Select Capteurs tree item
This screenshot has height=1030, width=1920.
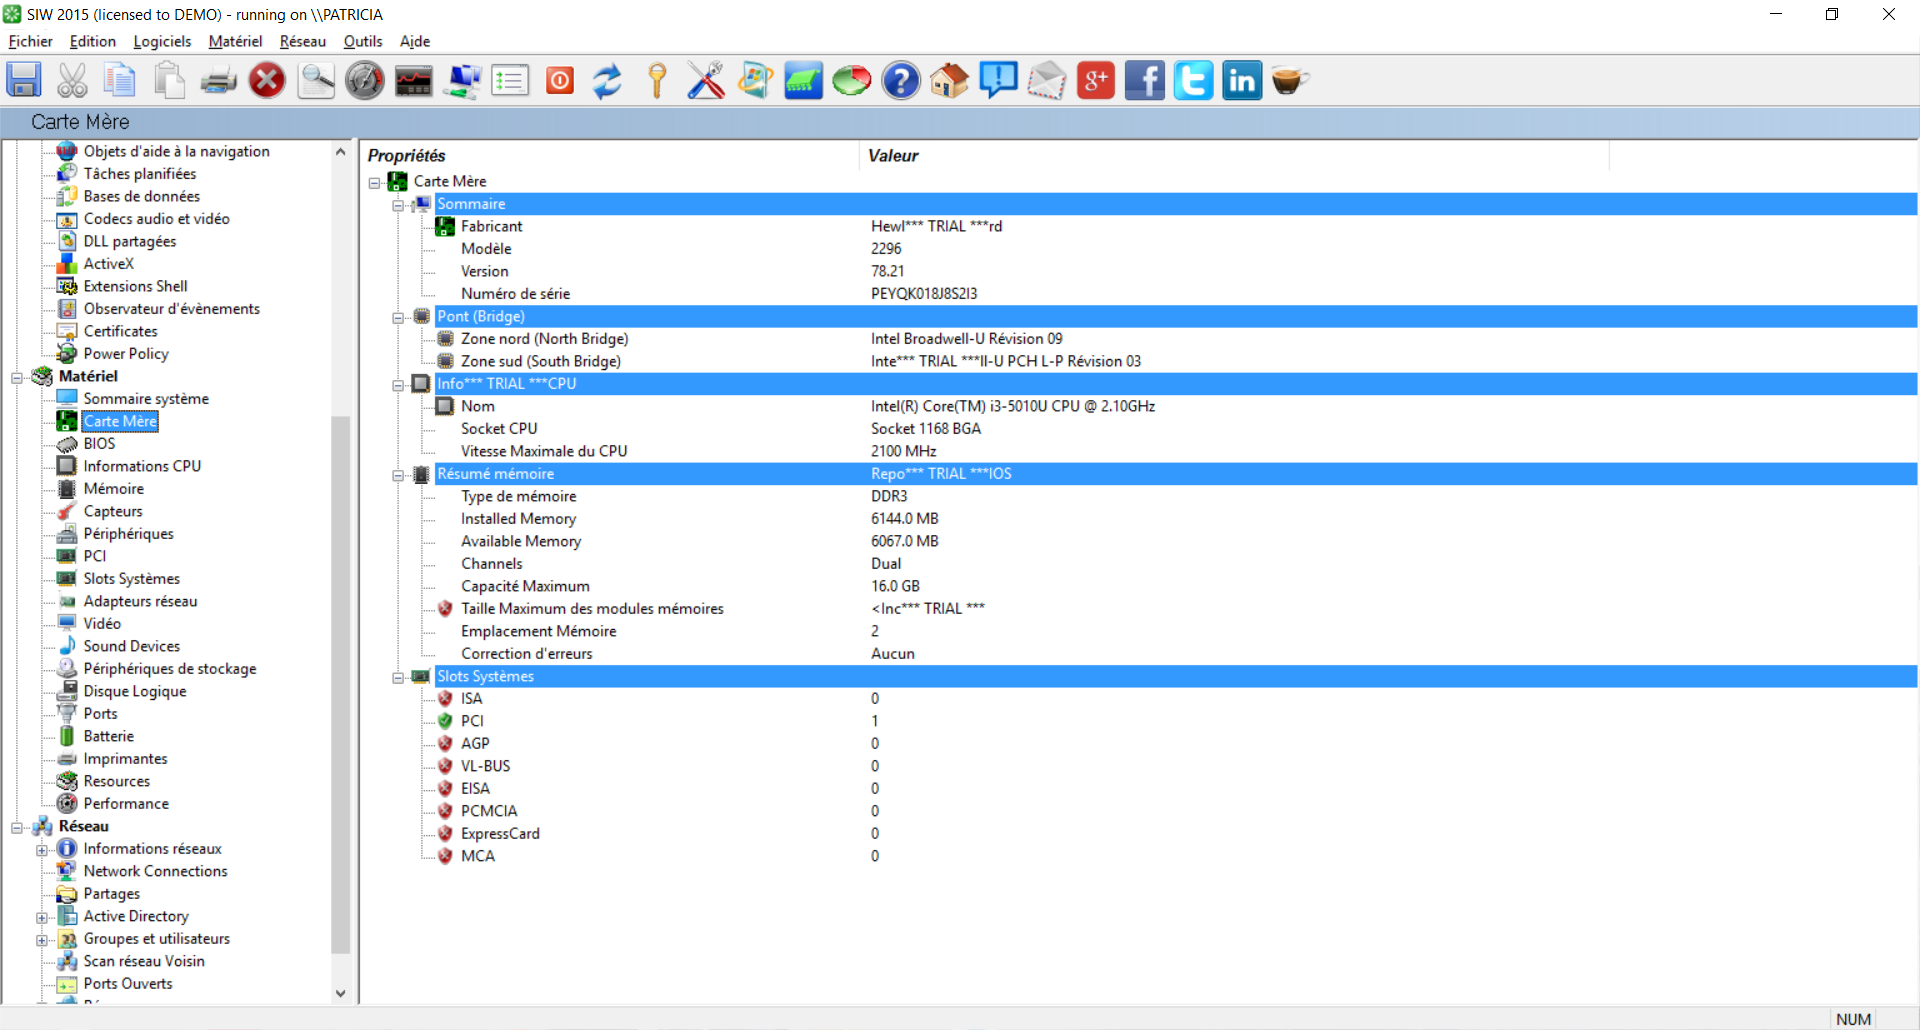[x=113, y=511]
